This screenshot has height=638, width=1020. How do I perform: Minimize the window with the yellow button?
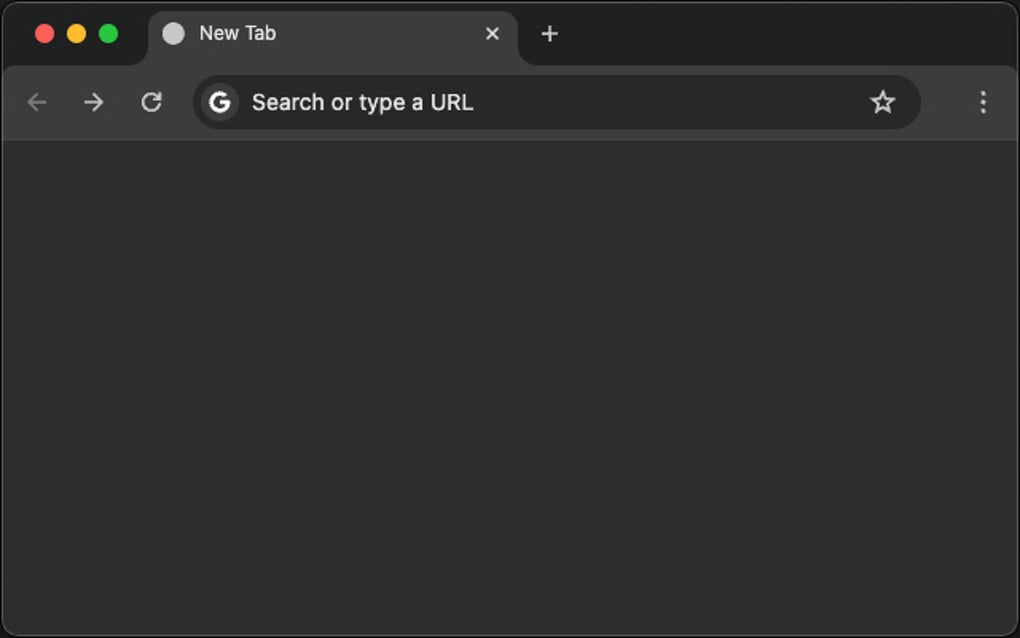point(75,32)
